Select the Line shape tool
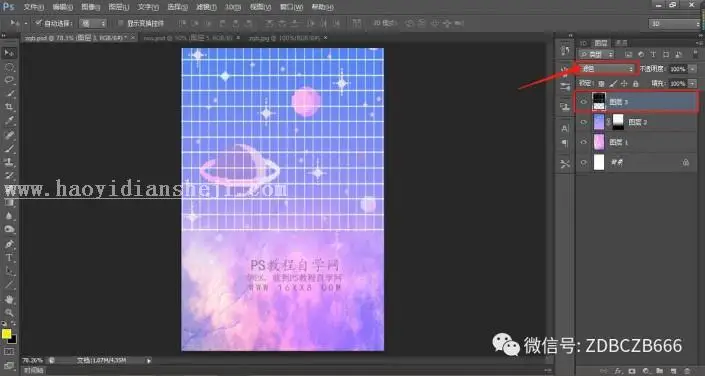The width and height of the screenshot is (705, 376). pyautogui.click(x=9, y=285)
